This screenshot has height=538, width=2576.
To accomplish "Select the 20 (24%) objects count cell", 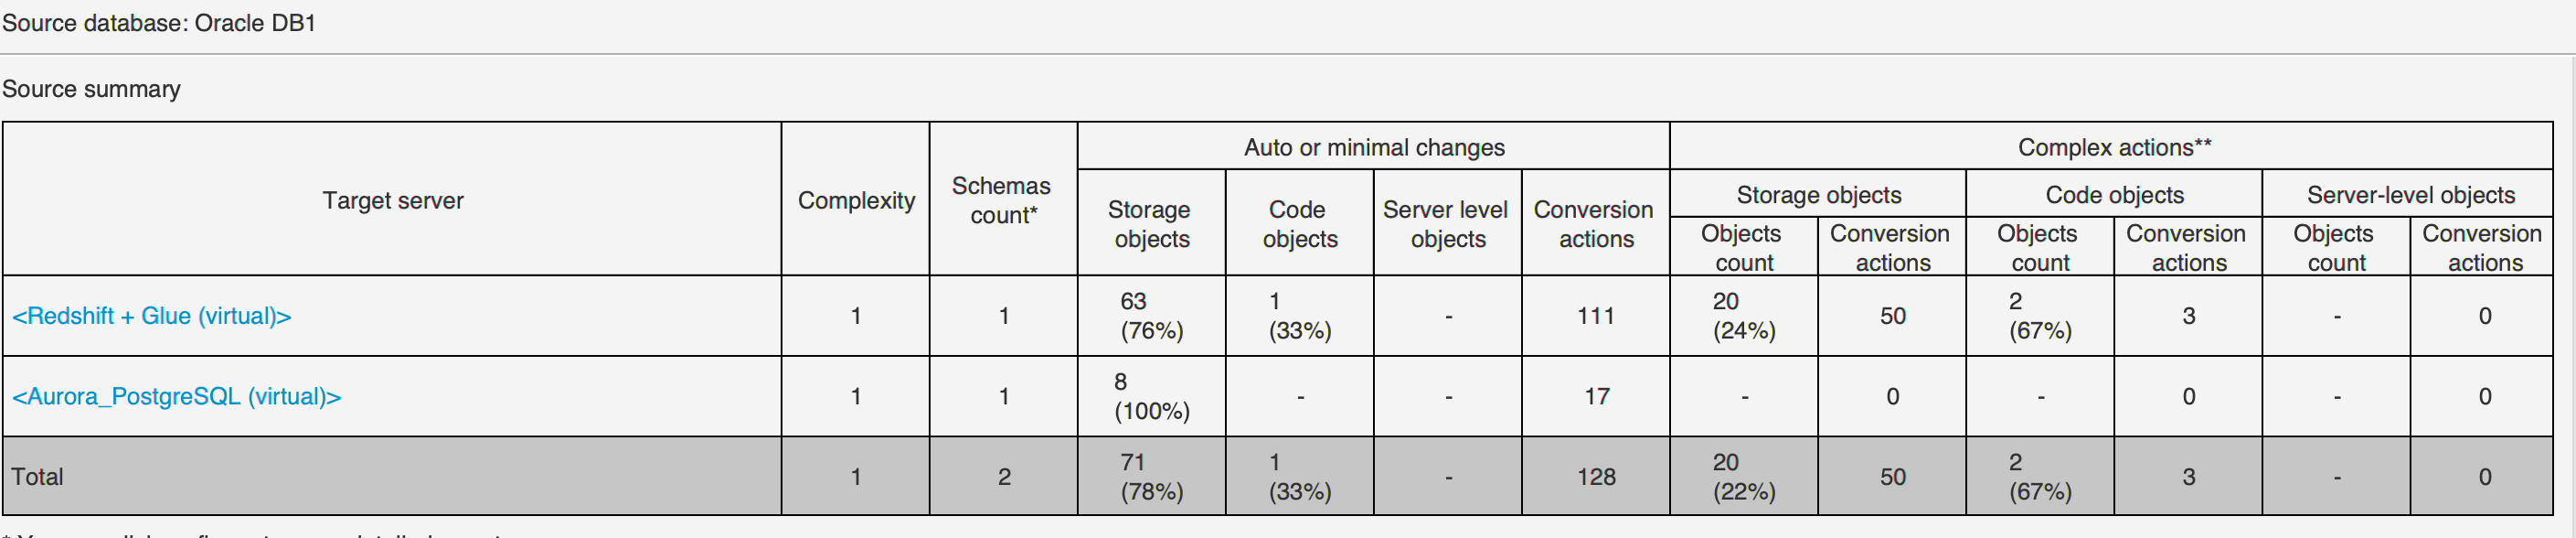I will pos(1743,316).
